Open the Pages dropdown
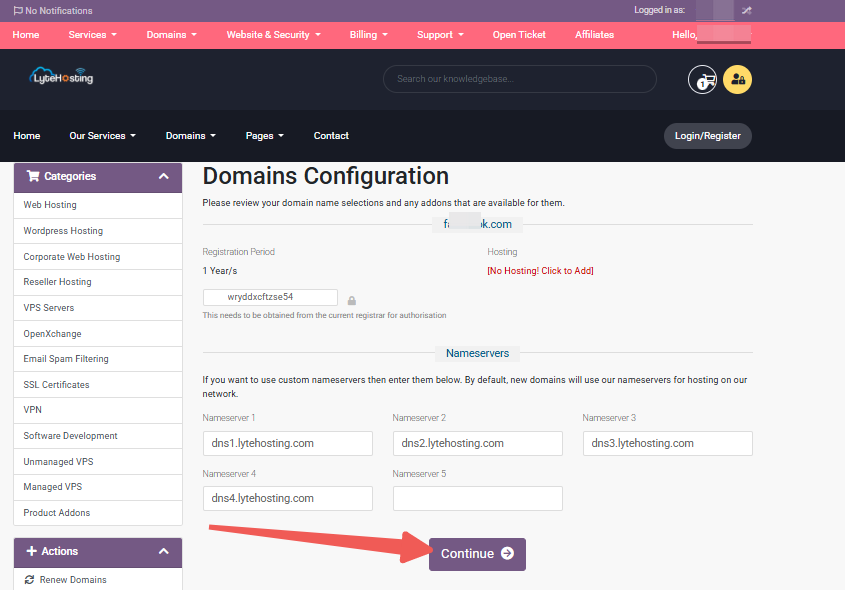The height and width of the screenshot is (590, 845). [264, 136]
